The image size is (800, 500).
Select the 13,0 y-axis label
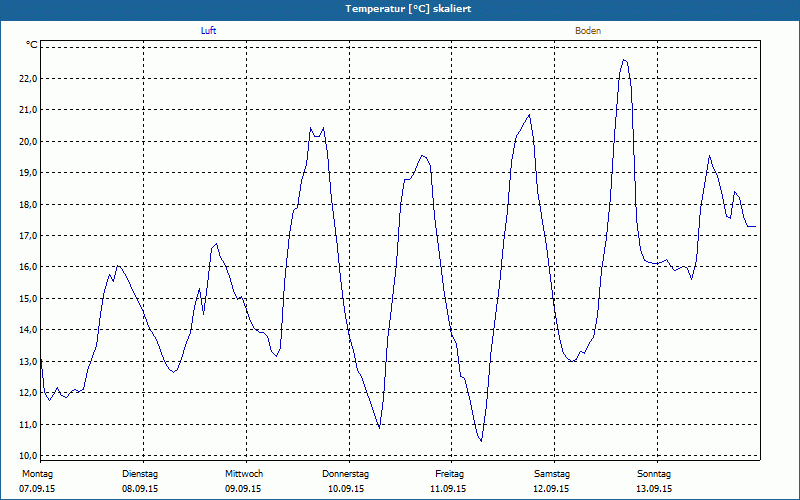(x=28, y=361)
